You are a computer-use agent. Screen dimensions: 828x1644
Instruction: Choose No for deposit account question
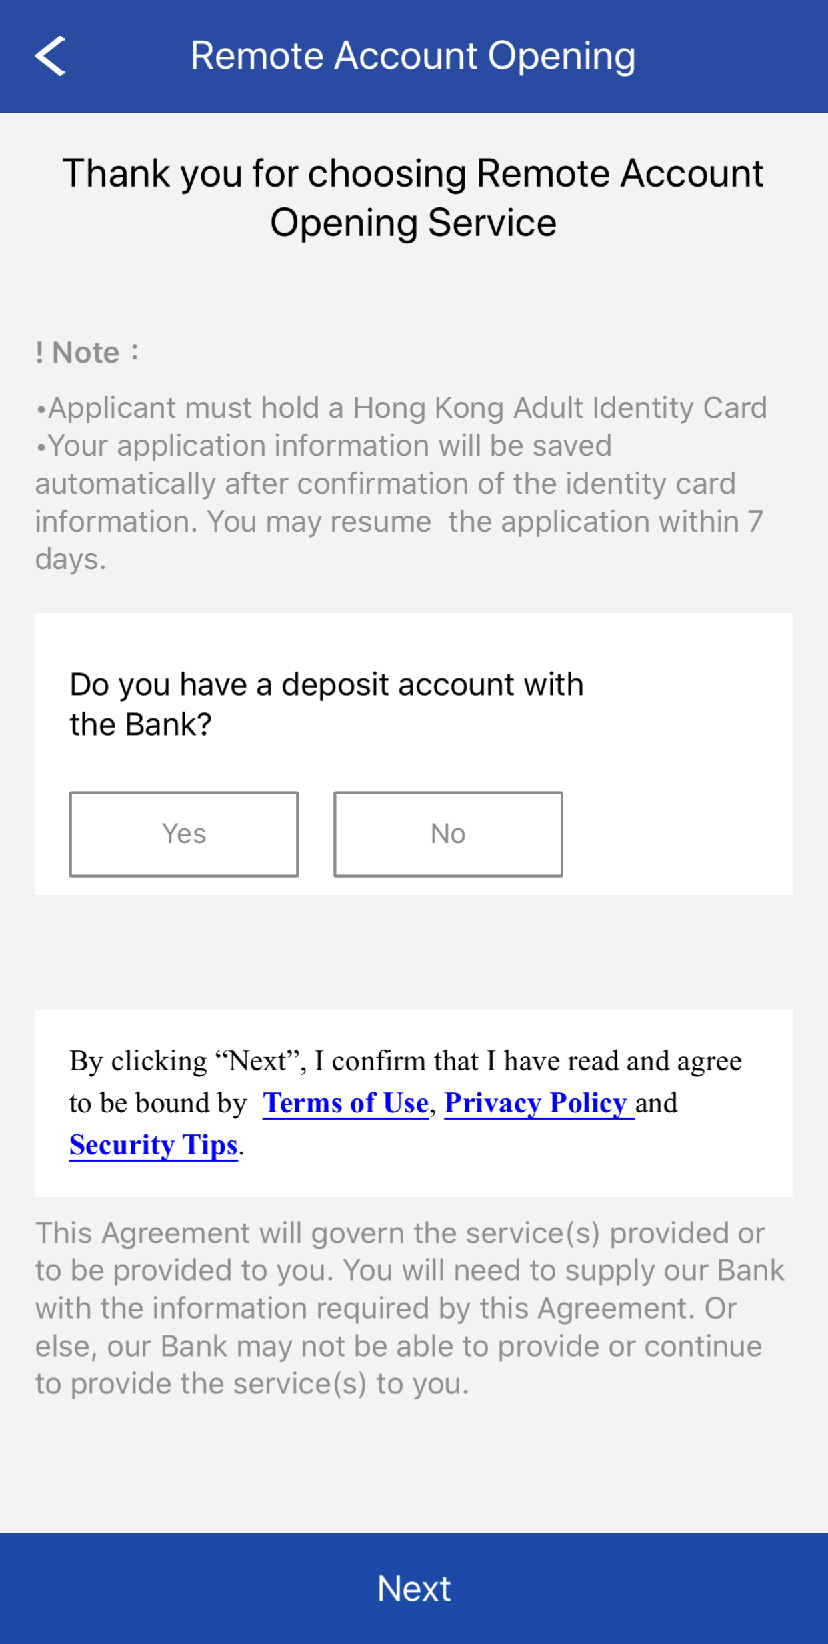(x=448, y=834)
